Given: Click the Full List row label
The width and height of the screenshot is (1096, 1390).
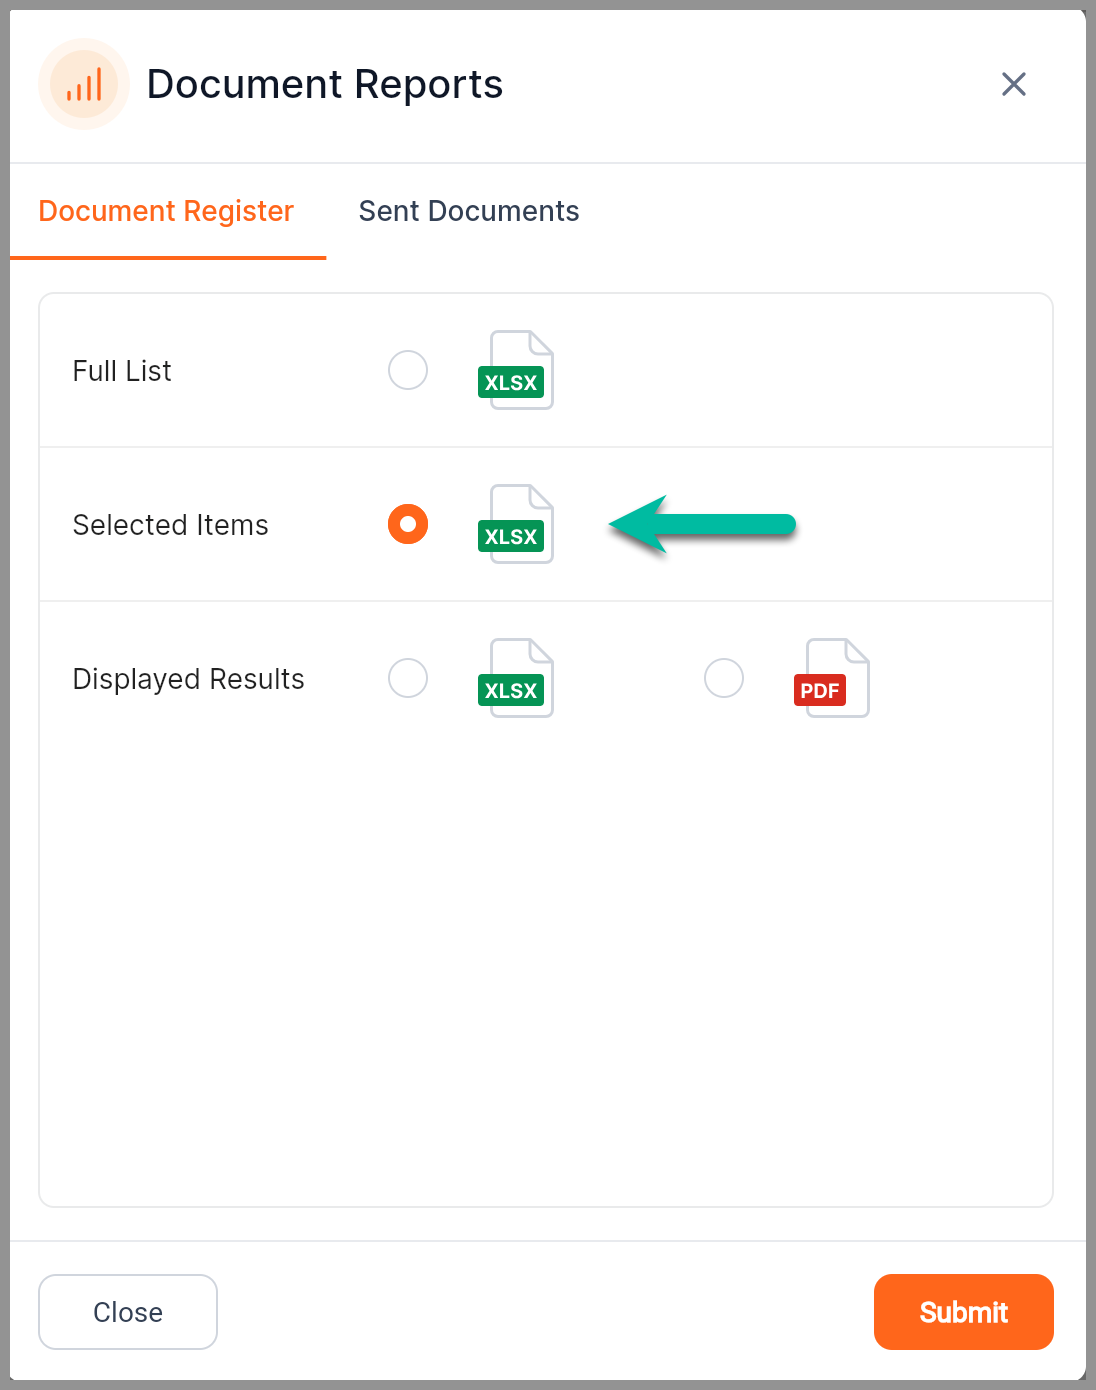Looking at the screenshot, I should point(122,371).
